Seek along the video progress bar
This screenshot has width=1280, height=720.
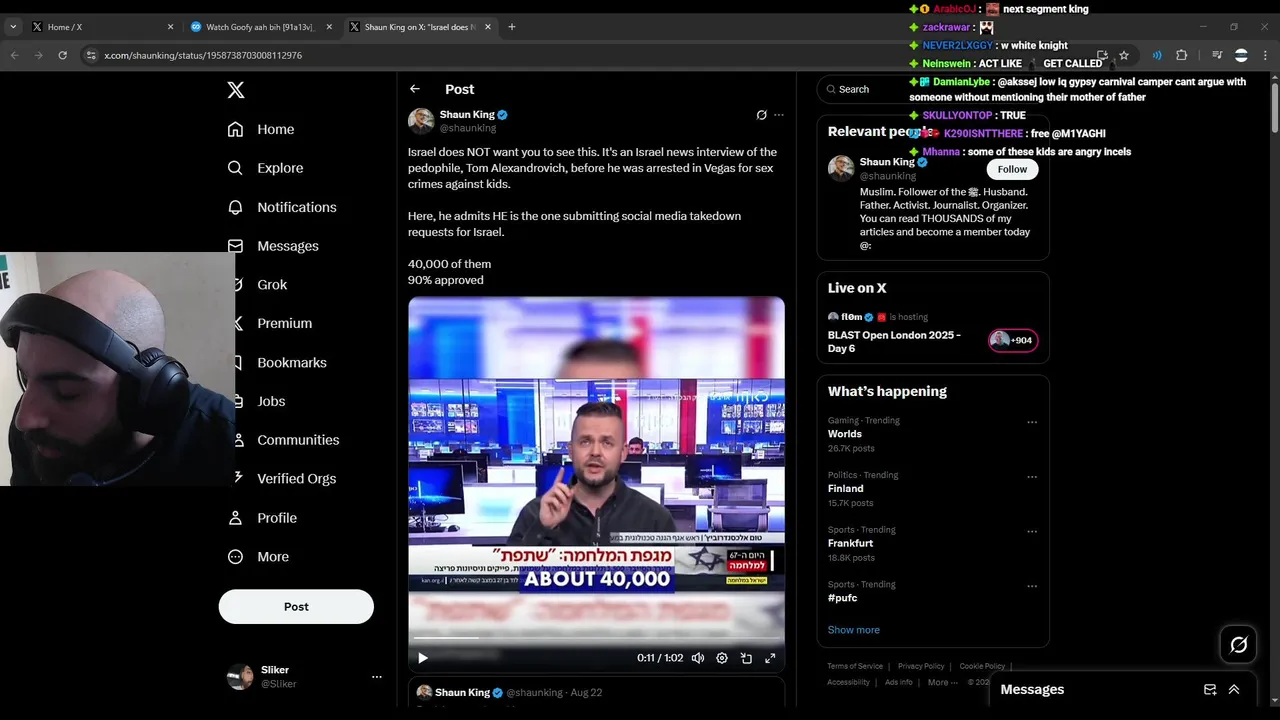coord(596,638)
